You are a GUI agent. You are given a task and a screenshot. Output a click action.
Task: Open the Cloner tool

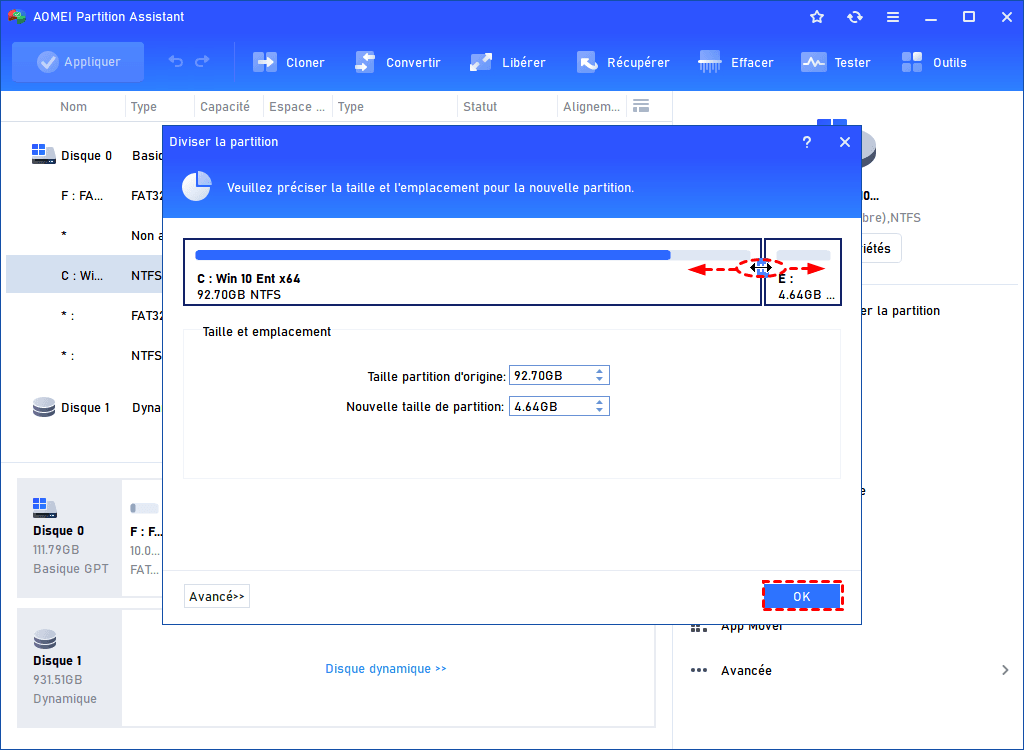coord(289,63)
